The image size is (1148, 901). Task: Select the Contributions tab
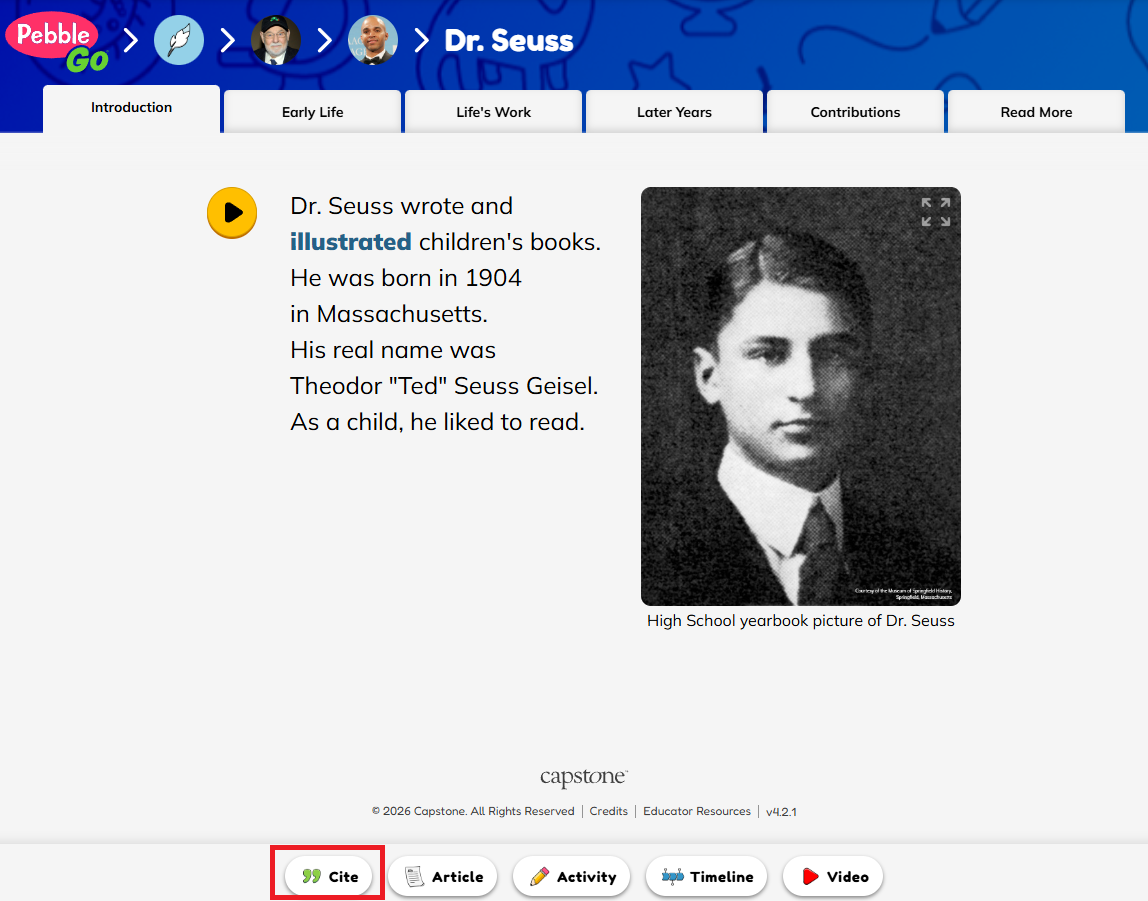pos(855,112)
